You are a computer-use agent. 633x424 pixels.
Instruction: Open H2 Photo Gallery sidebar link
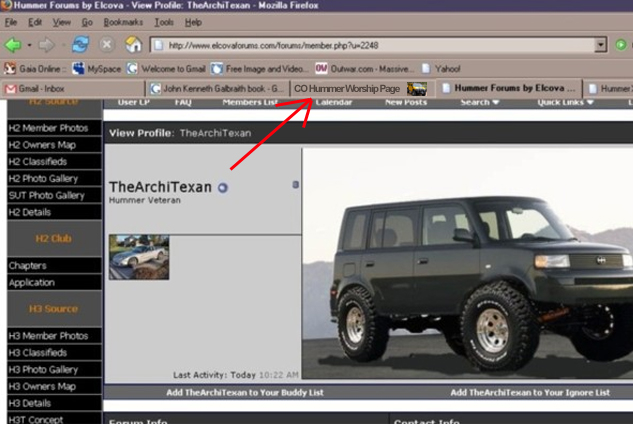click(54, 179)
